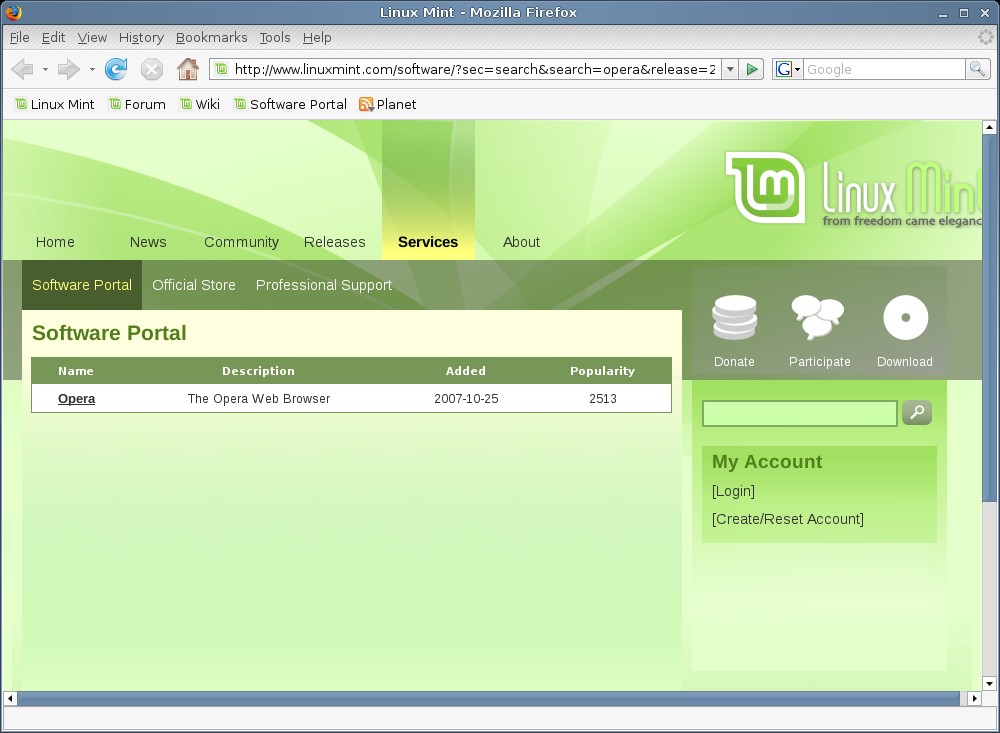Open the Wiki bookmark
Screen dimensions: 1000x733
(x=200, y=104)
